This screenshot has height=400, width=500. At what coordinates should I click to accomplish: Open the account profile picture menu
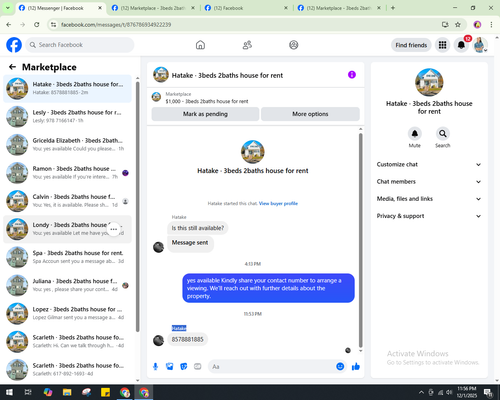tap(480, 45)
